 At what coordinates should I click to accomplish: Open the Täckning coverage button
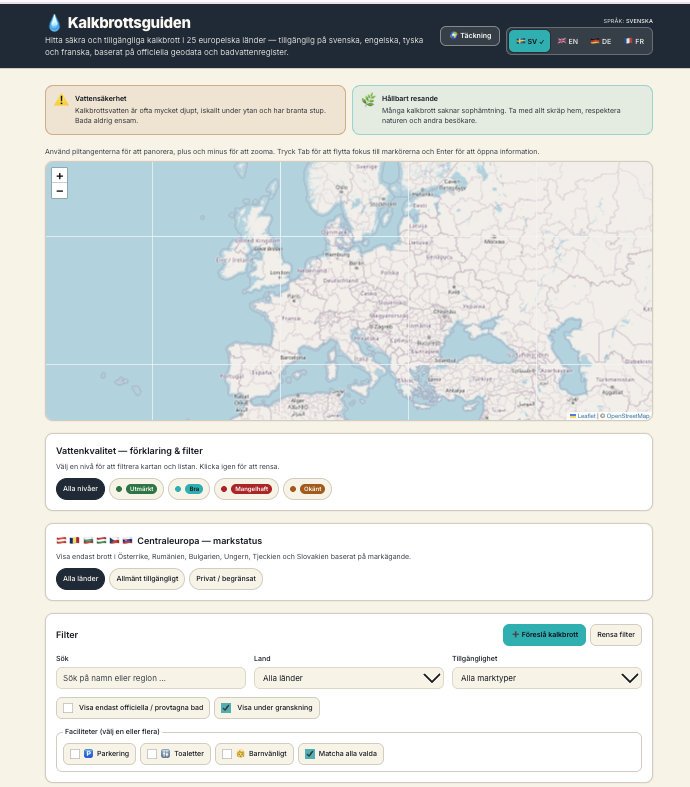click(x=470, y=36)
